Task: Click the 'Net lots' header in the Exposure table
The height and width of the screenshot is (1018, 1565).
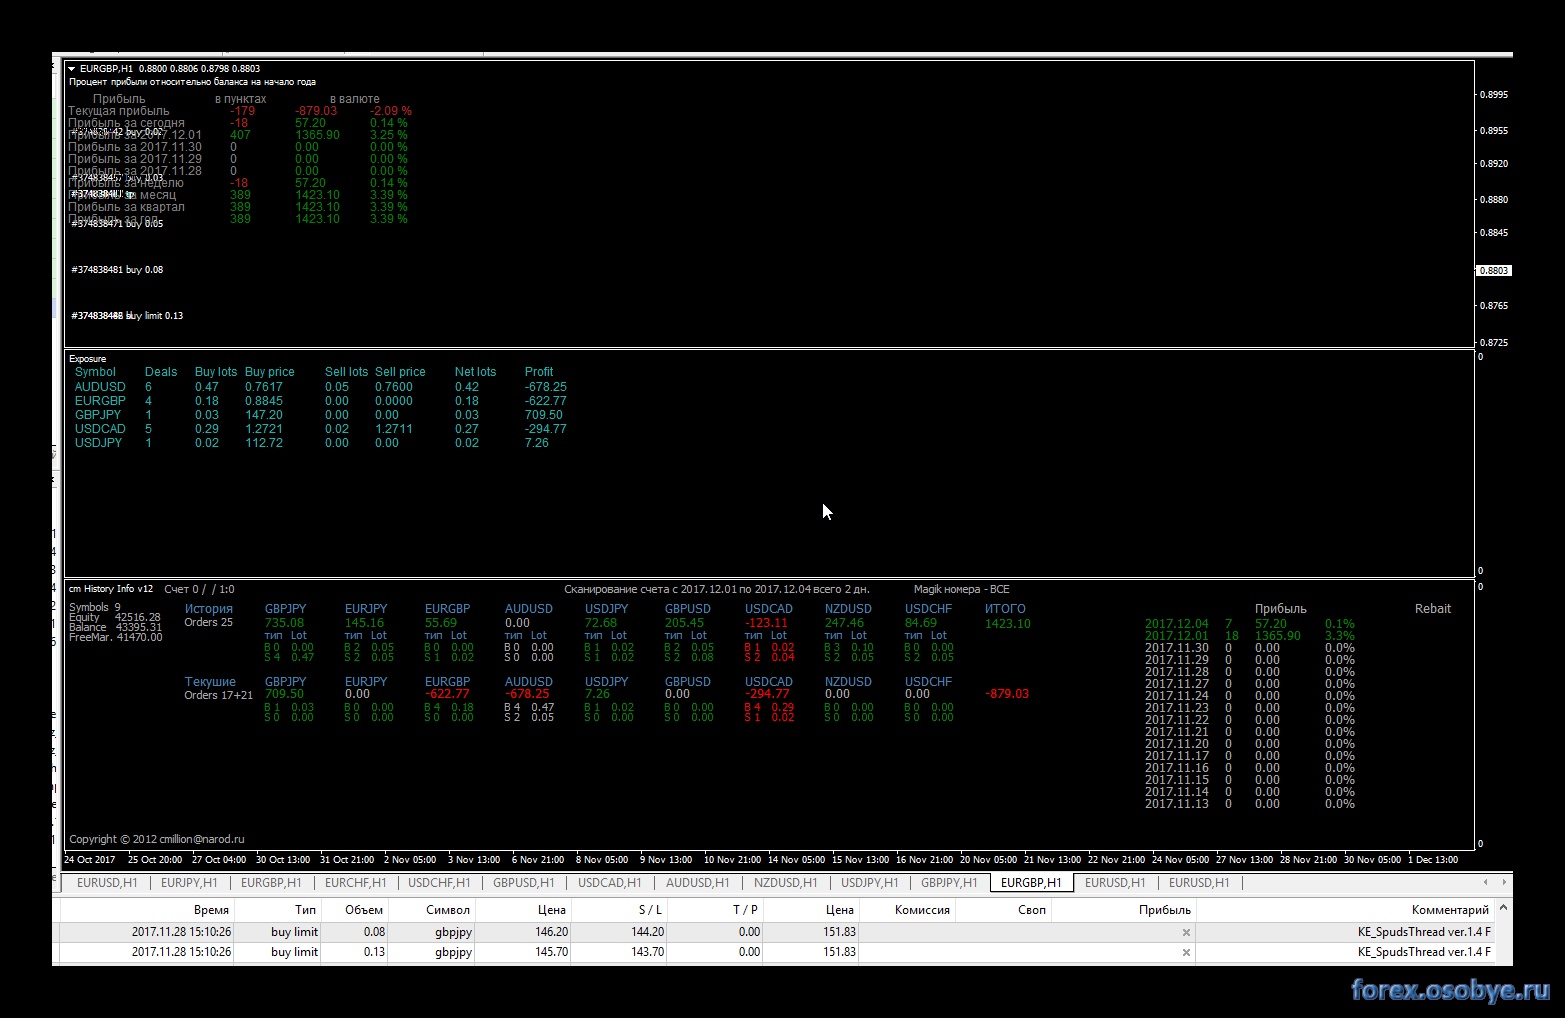Action: (476, 372)
